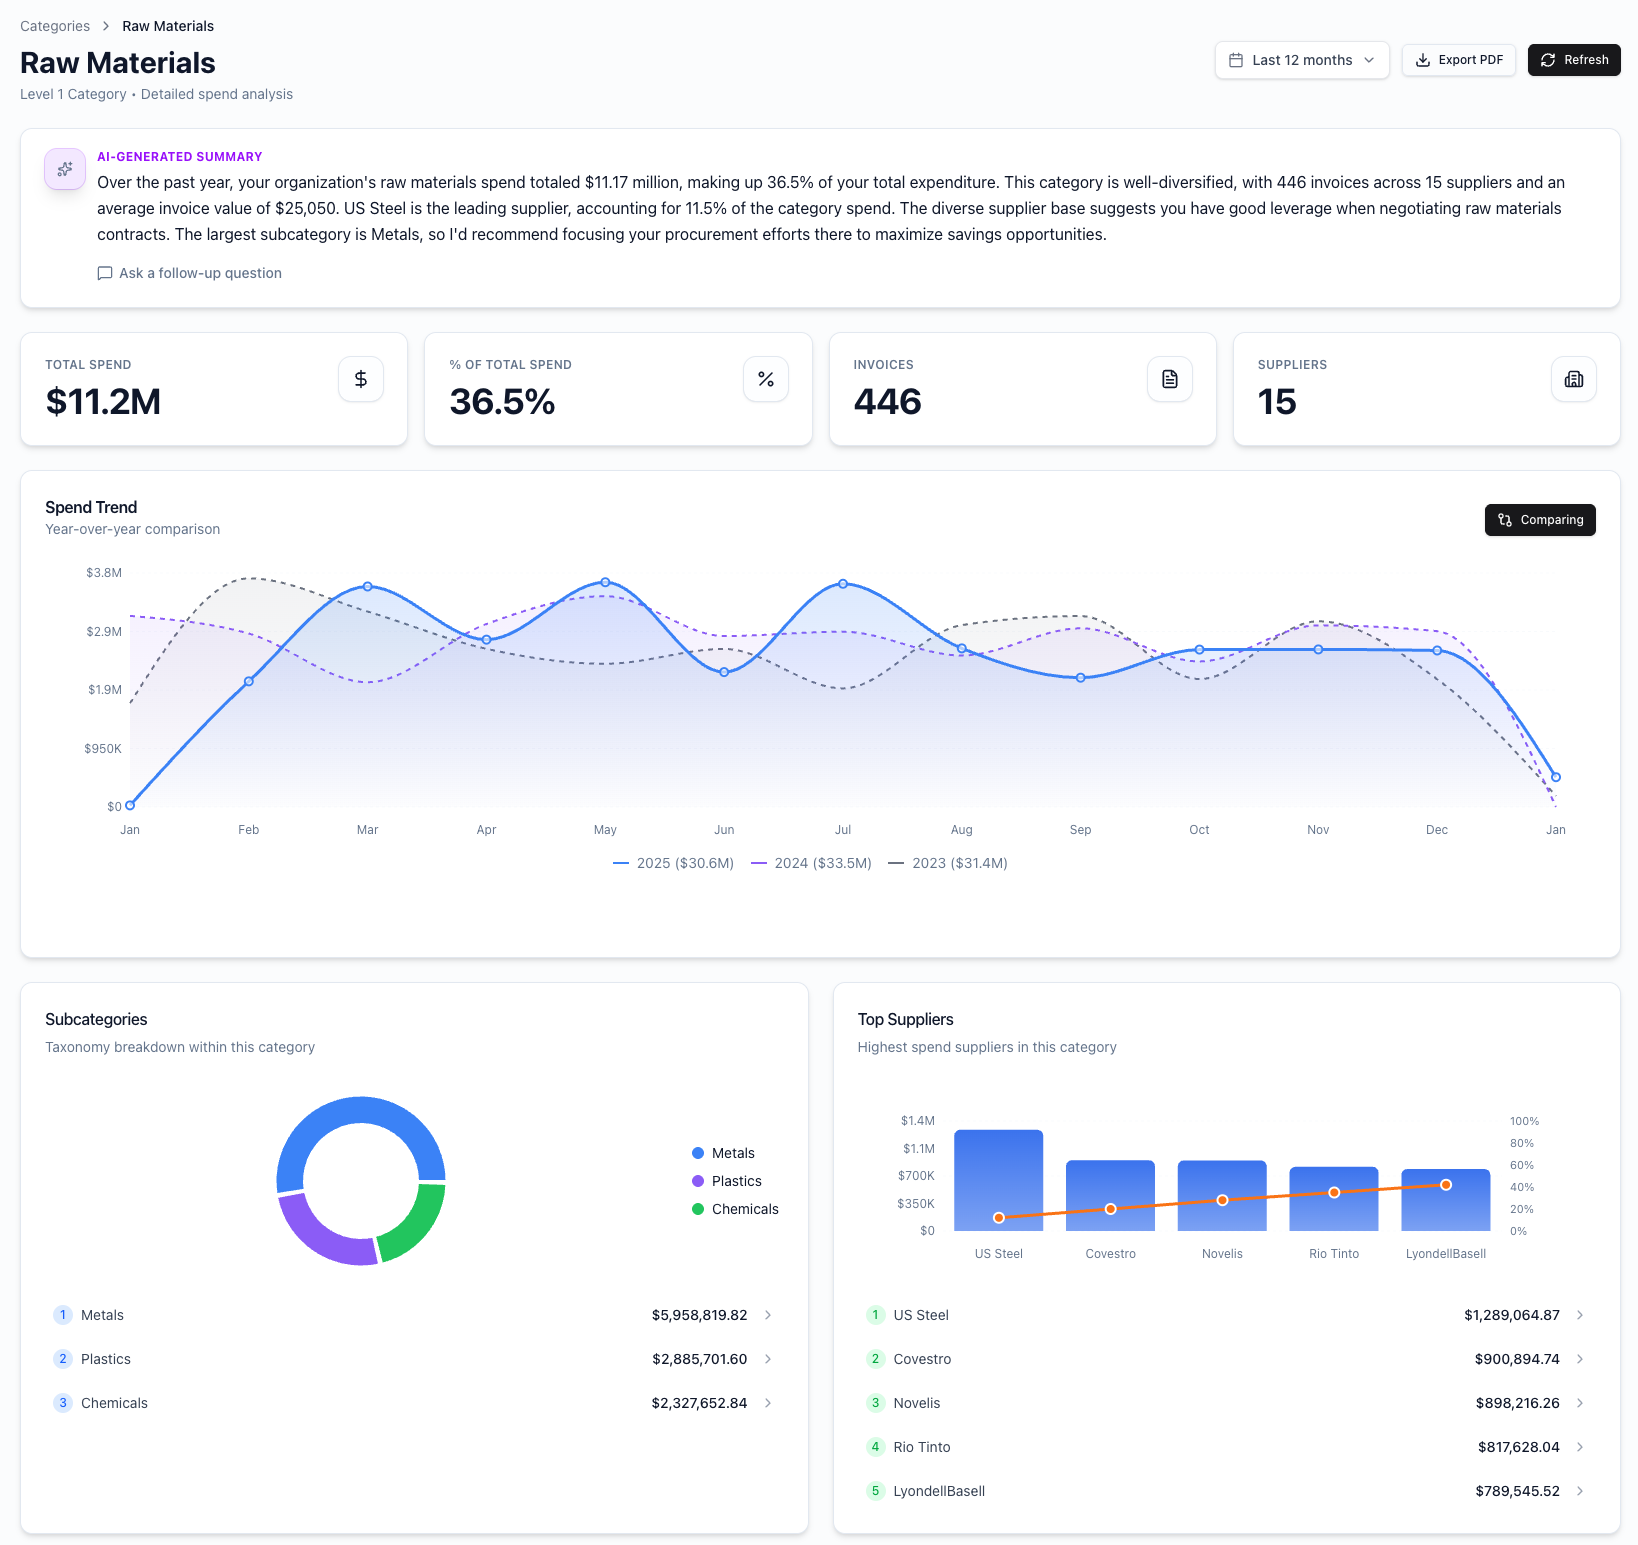Navigate to Categories breadcrumb
Image resolution: width=1638 pixels, height=1545 pixels.
(x=55, y=26)
